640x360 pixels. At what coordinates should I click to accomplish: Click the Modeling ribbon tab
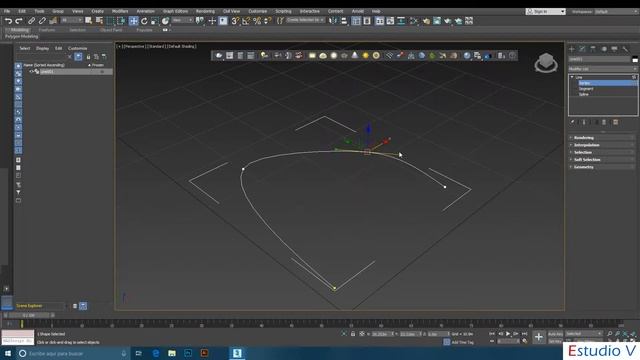pos(19,30)
